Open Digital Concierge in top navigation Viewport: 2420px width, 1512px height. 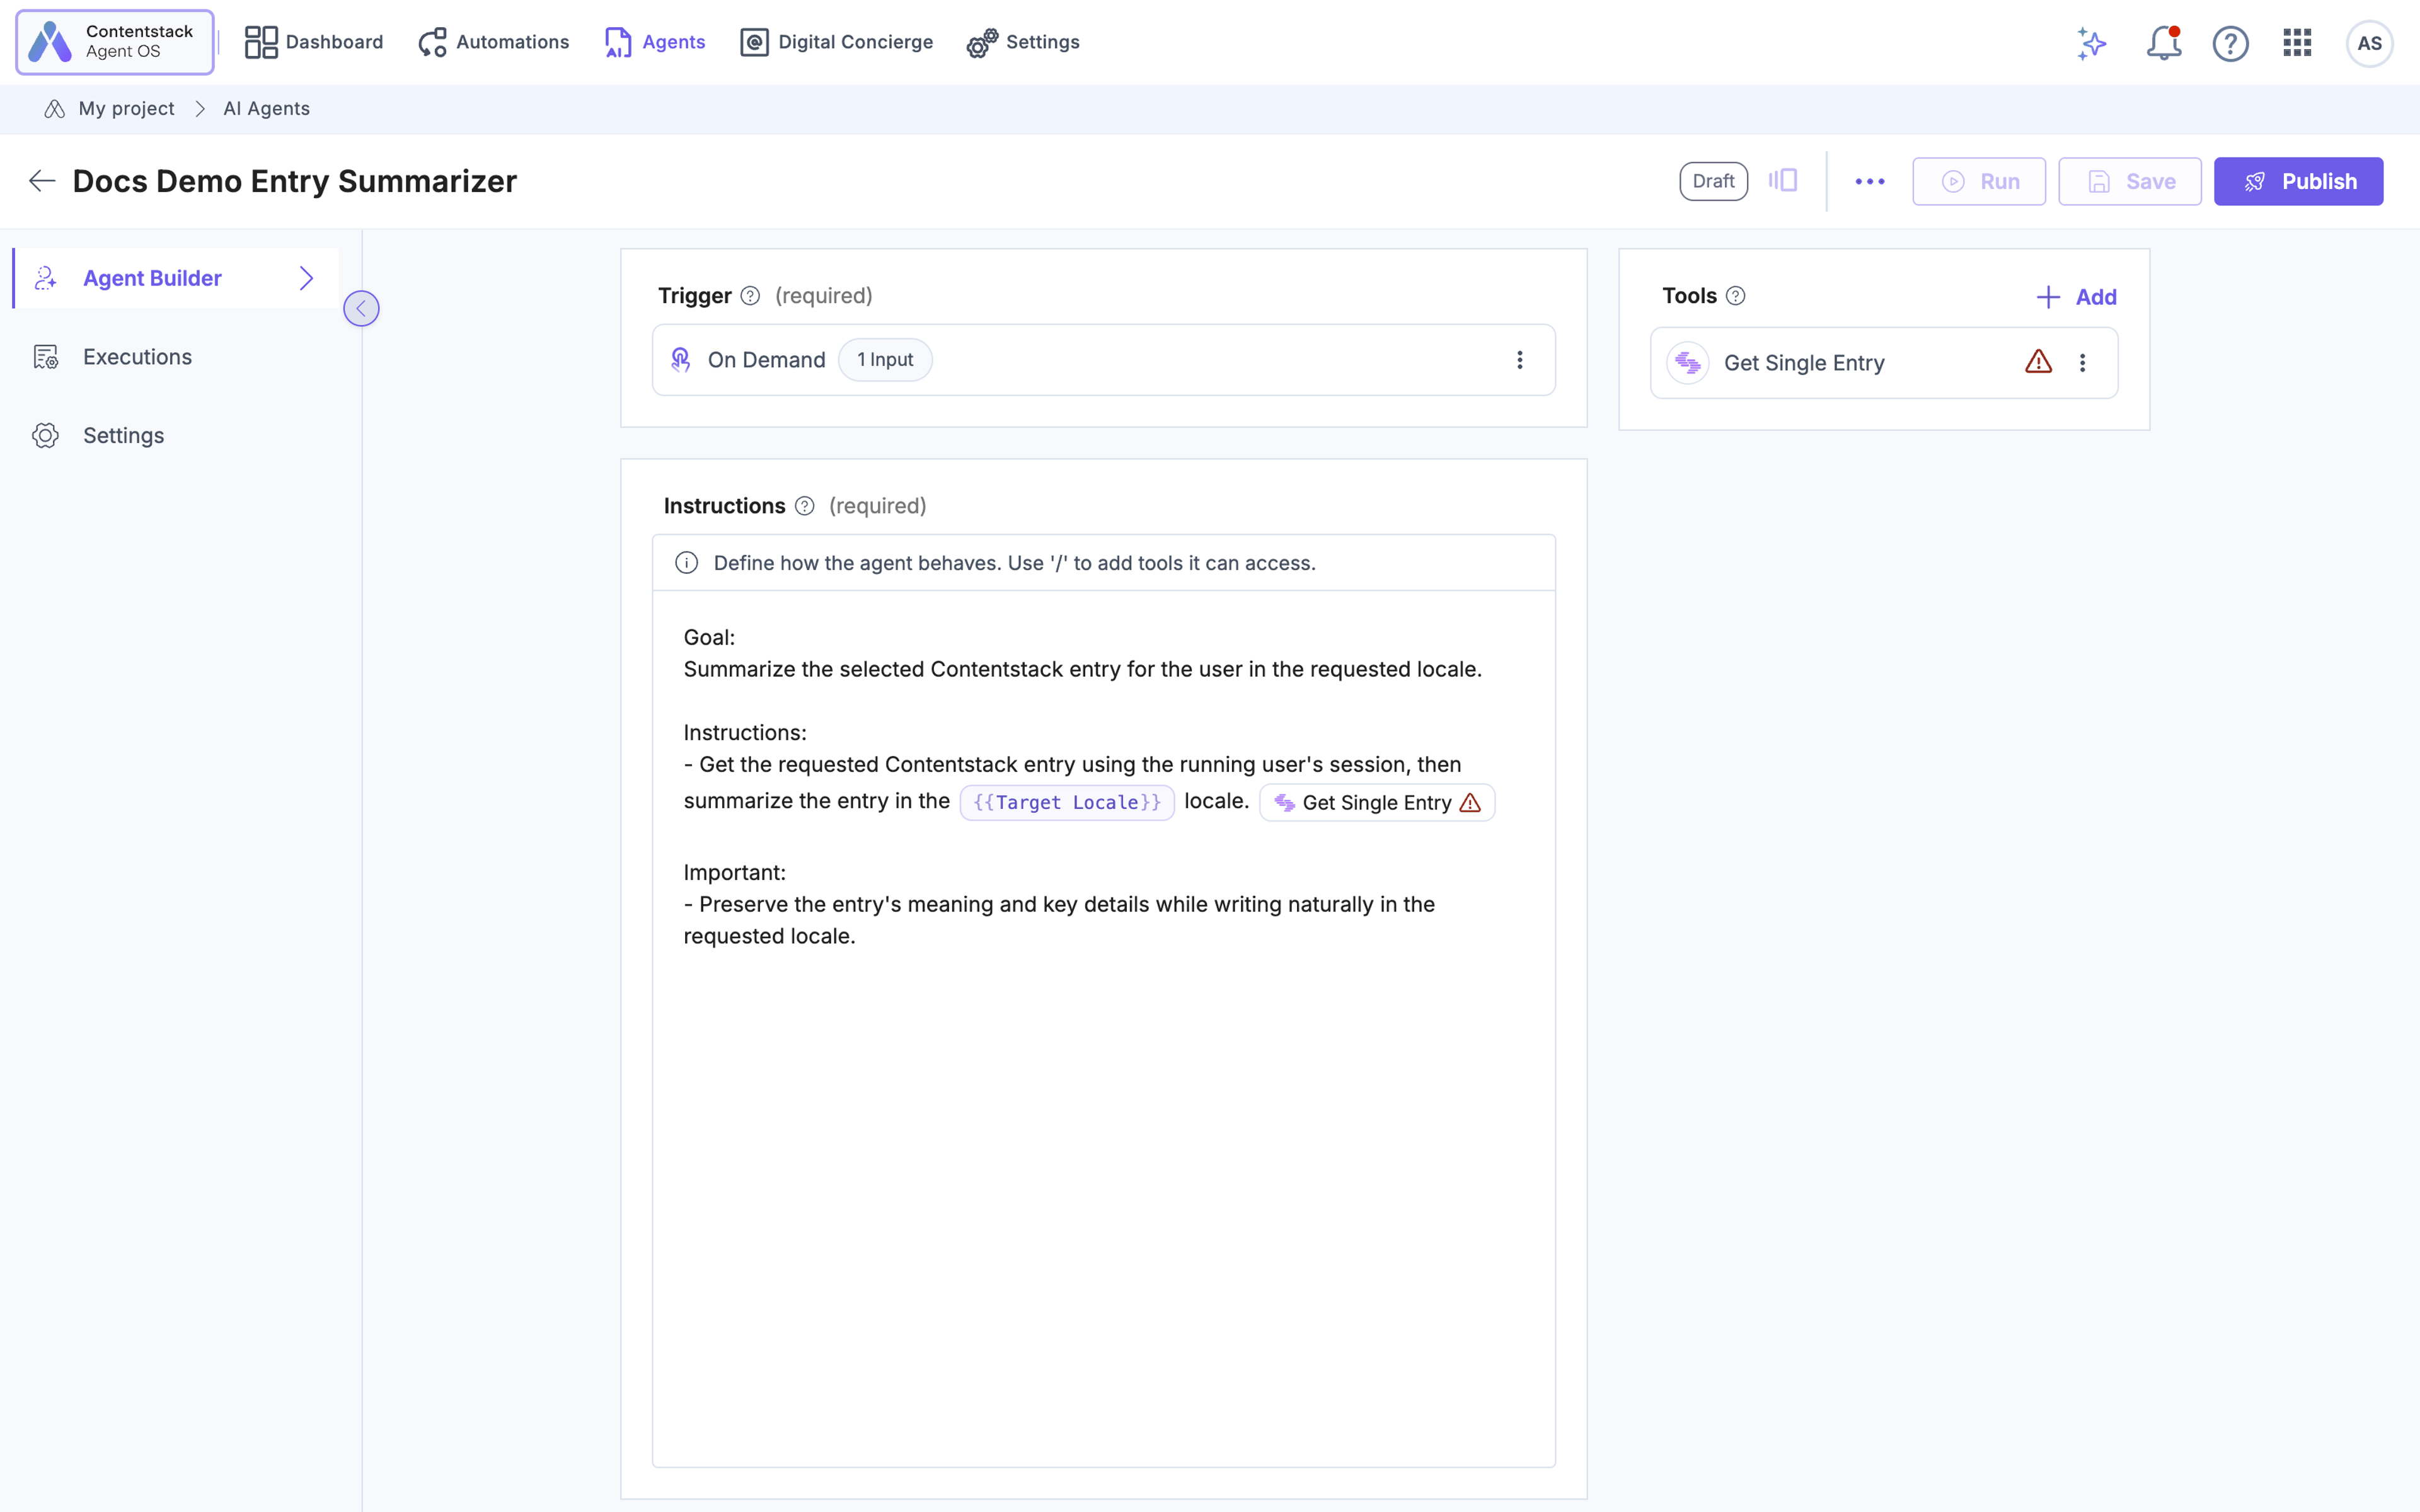point(836,42)
